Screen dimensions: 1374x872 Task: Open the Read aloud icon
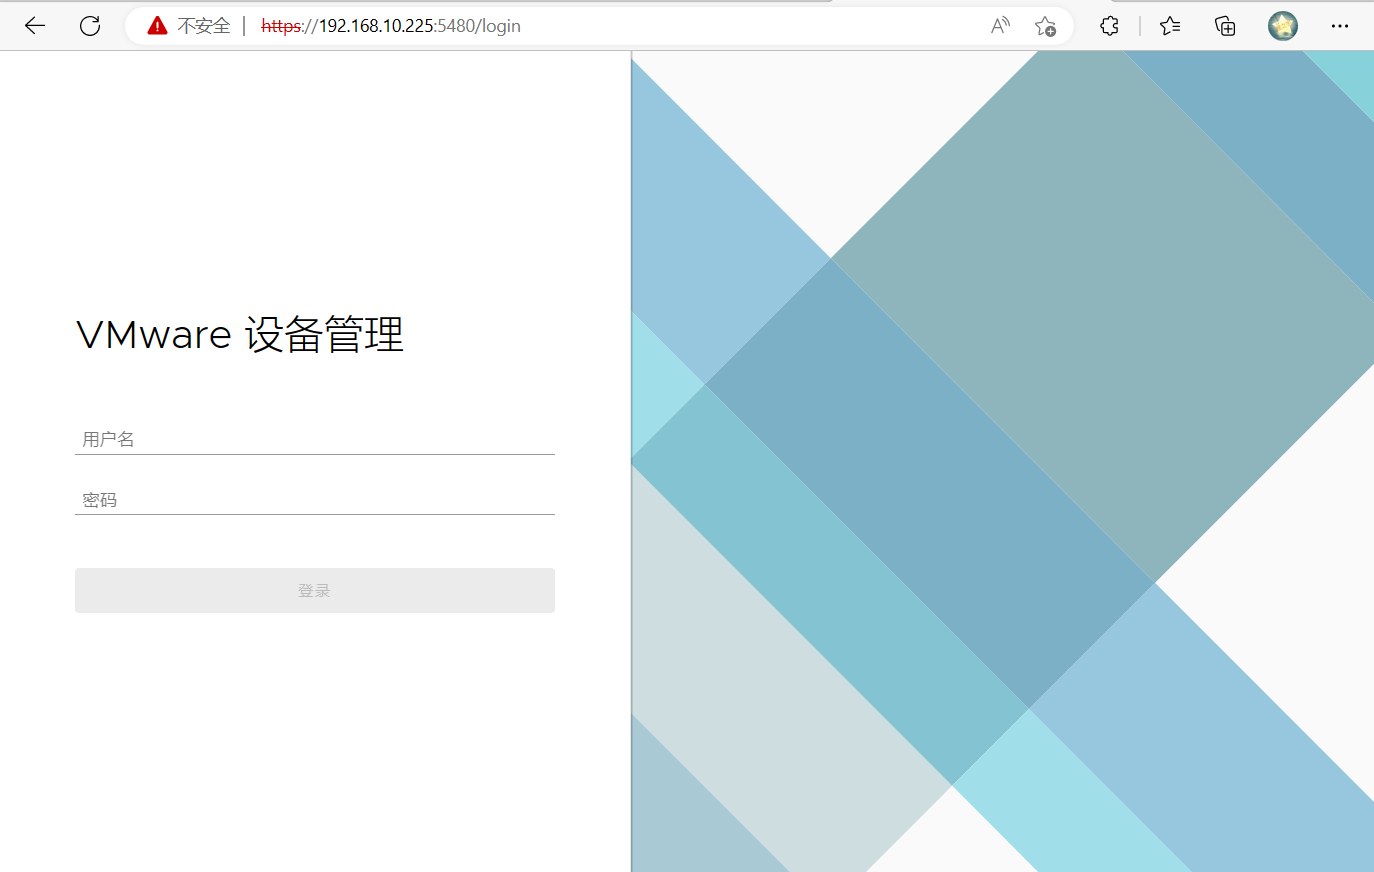(x=999, y=26)
